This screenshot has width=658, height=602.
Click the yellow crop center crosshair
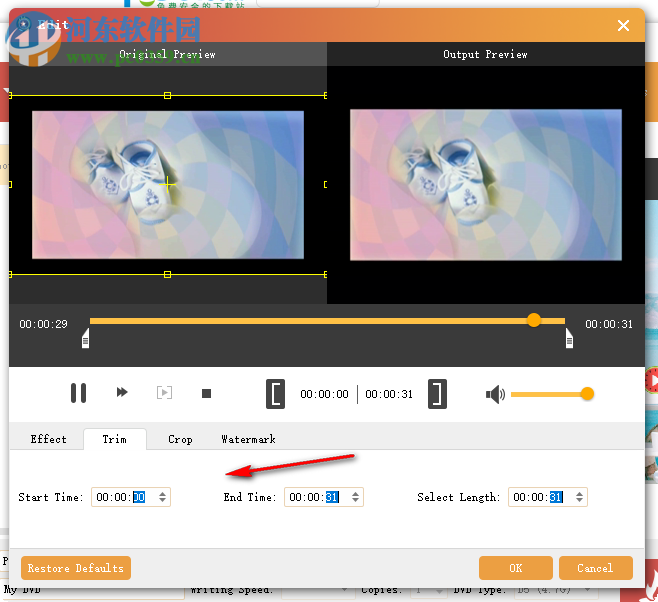pyautogui.click(x=167, y=185)
